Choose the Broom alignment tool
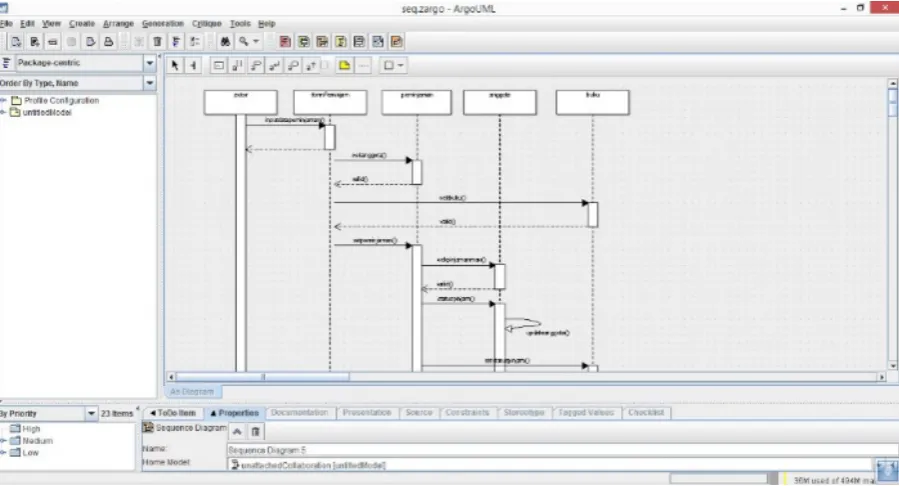Viewport: 899px width, 486px height. [193, 65]
